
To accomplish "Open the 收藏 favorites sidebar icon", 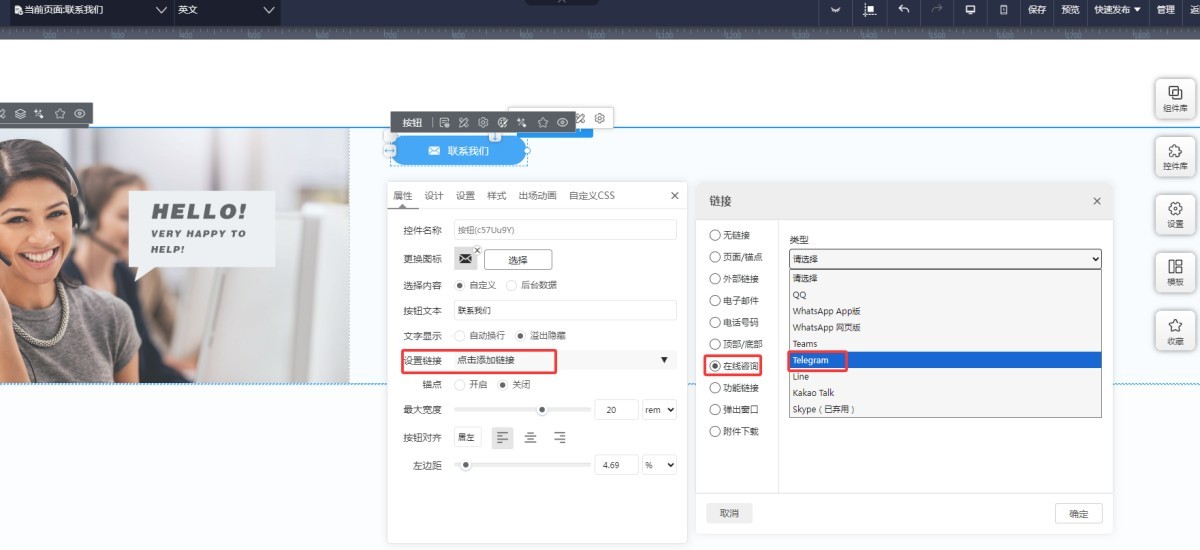I will pos(1175,330).
